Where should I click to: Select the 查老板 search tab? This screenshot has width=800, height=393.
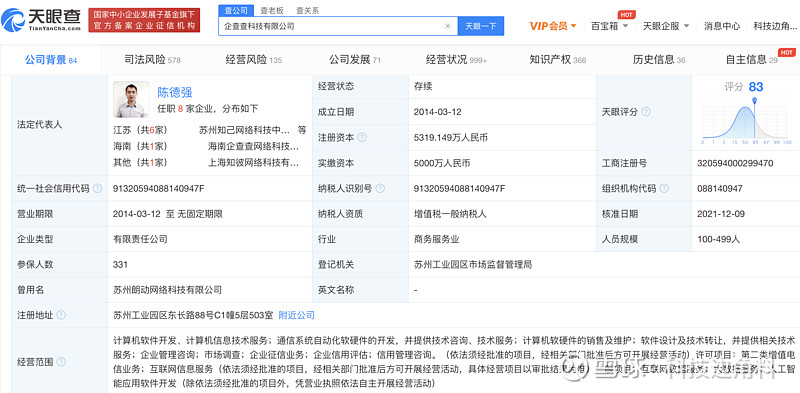click(x=271, y=10)
